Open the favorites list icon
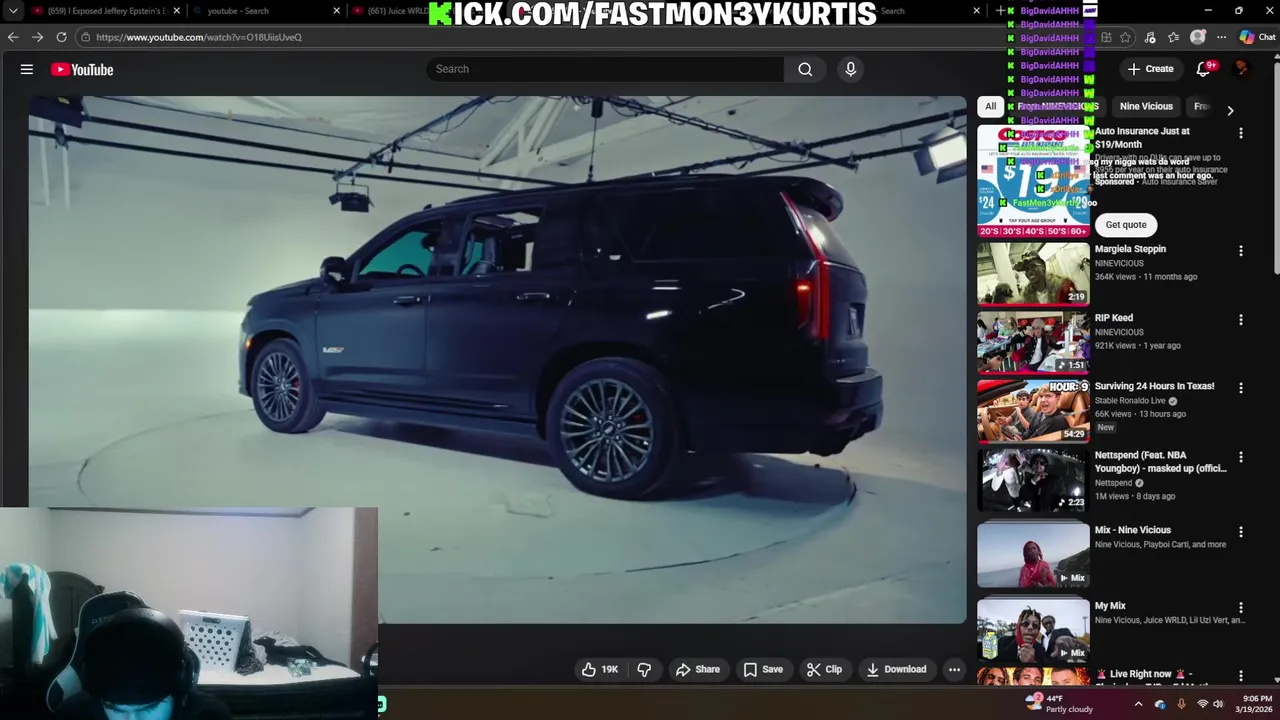Screen dimensions: 1280x720 (x=1174, y=37)
